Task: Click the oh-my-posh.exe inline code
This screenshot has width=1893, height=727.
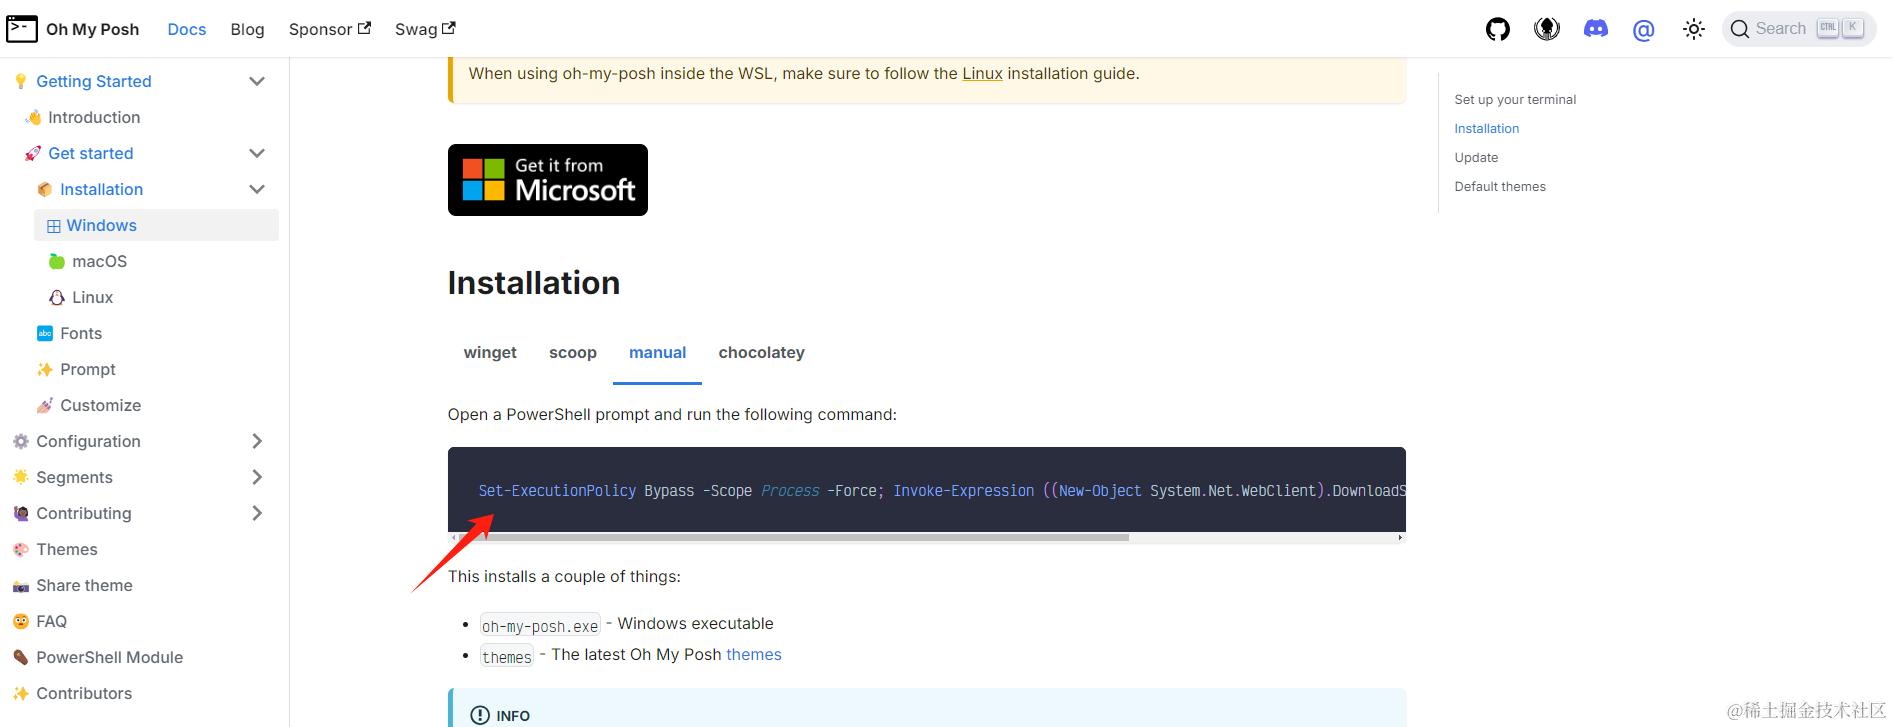Action: click(540, 625)
